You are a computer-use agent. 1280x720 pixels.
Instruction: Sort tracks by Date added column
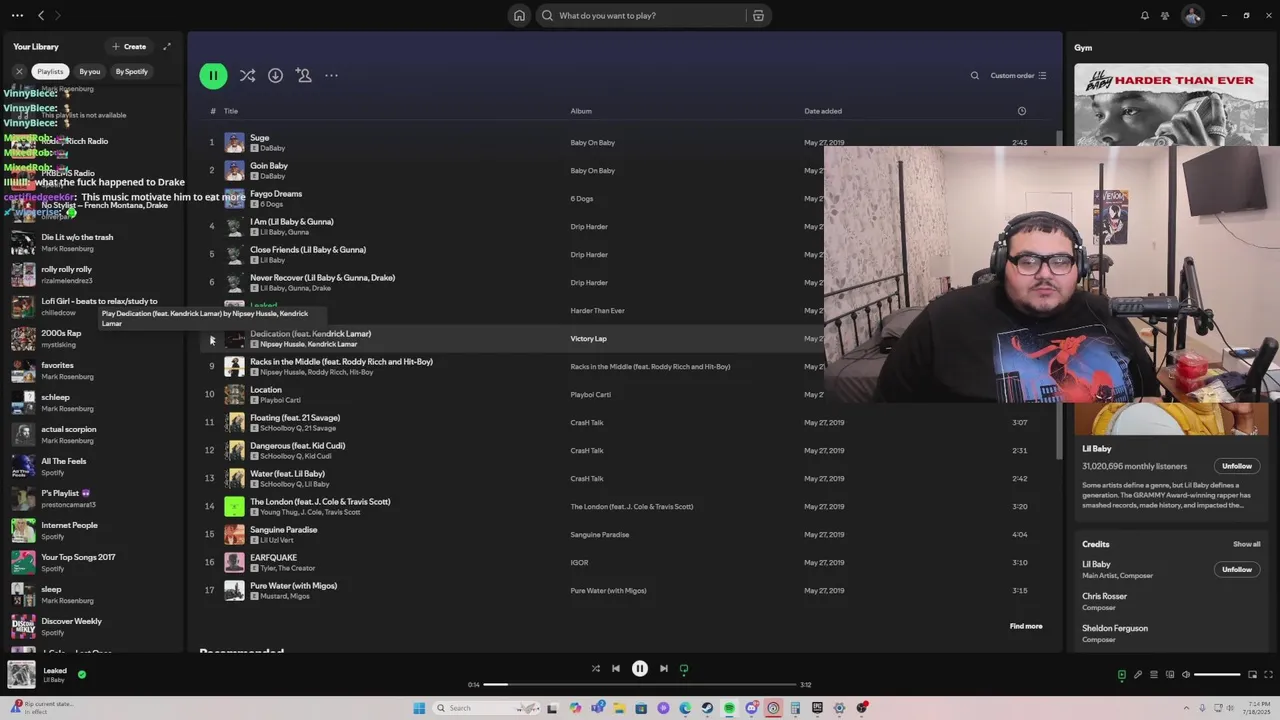tap(823, 111)
